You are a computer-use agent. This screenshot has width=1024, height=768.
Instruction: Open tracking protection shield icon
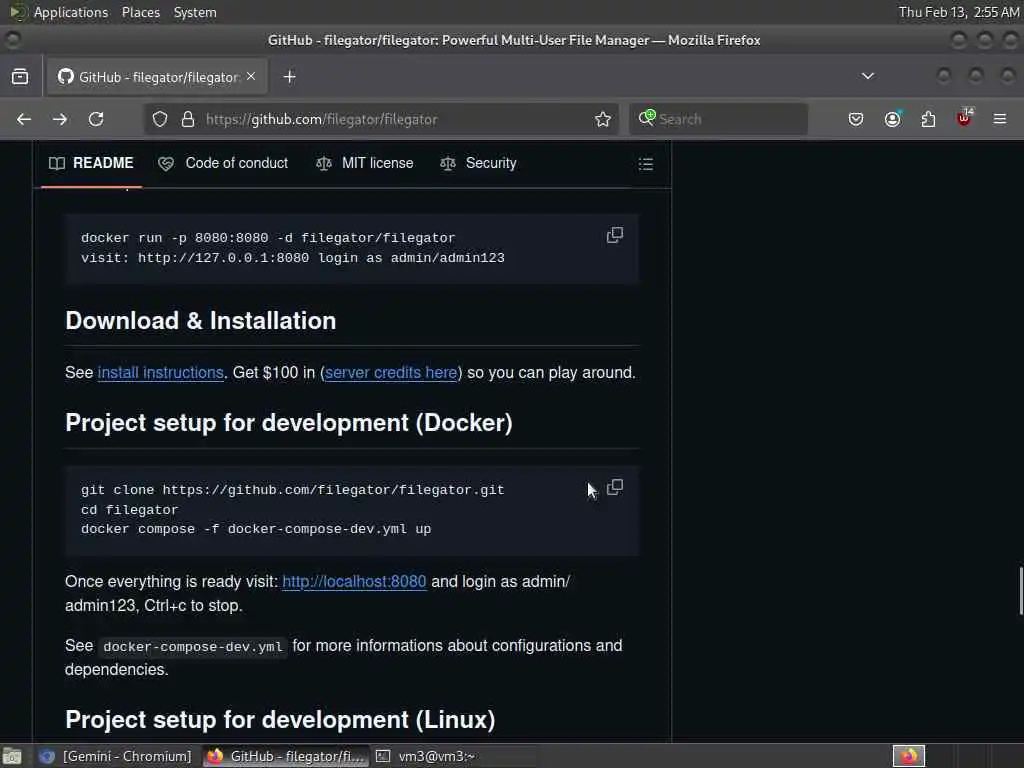160,119
